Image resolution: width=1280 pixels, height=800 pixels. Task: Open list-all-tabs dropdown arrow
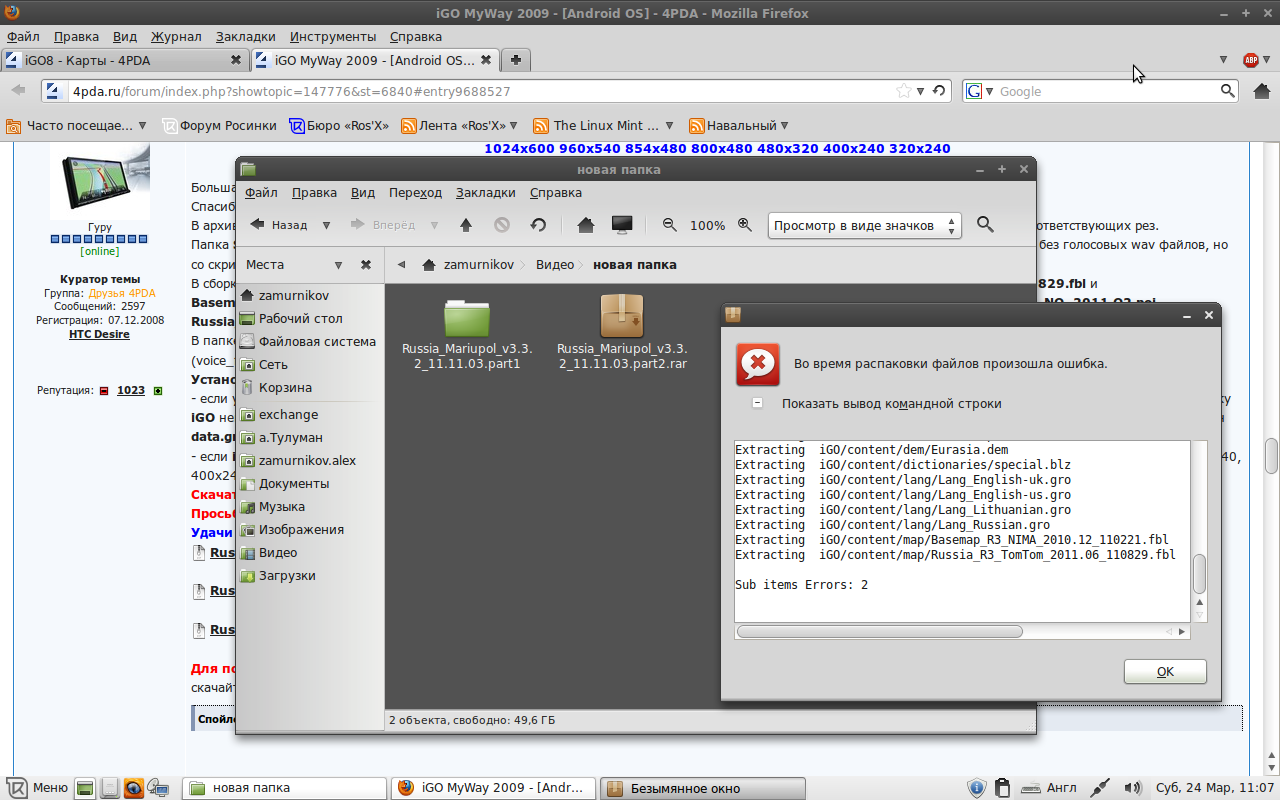pyautogui.click(x=1223, y=60)
